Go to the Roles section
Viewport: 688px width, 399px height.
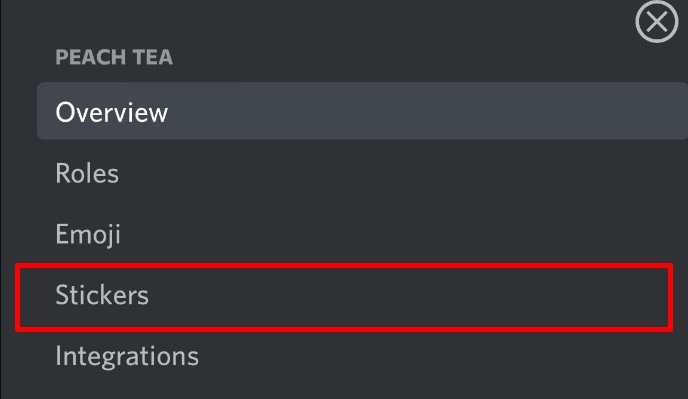pyautogui.click(x=362, y=173)
